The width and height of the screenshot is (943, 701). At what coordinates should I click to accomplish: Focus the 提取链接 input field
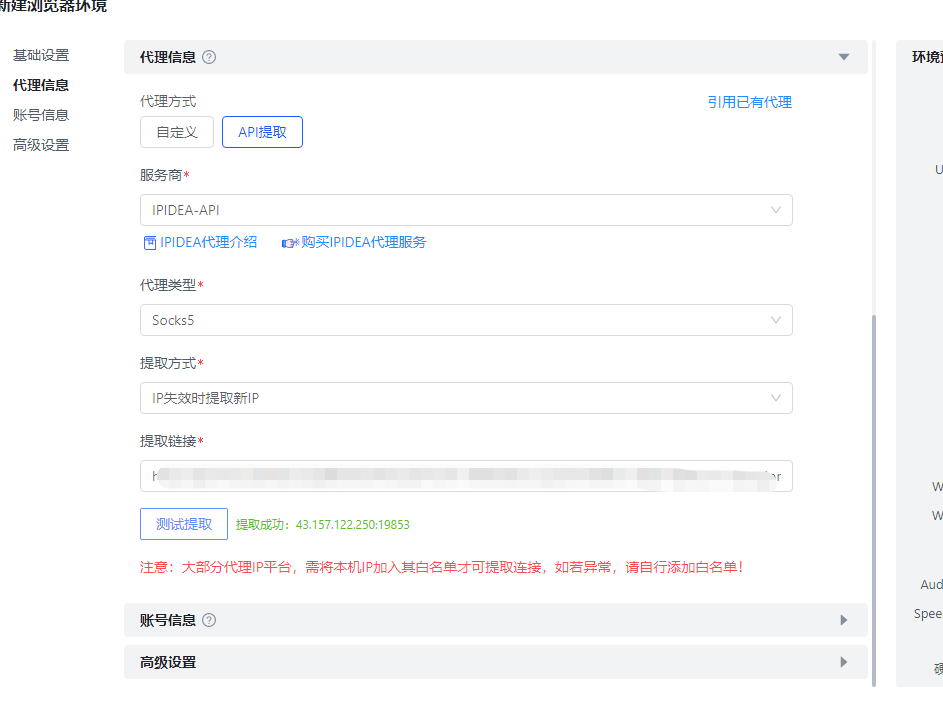466,476
